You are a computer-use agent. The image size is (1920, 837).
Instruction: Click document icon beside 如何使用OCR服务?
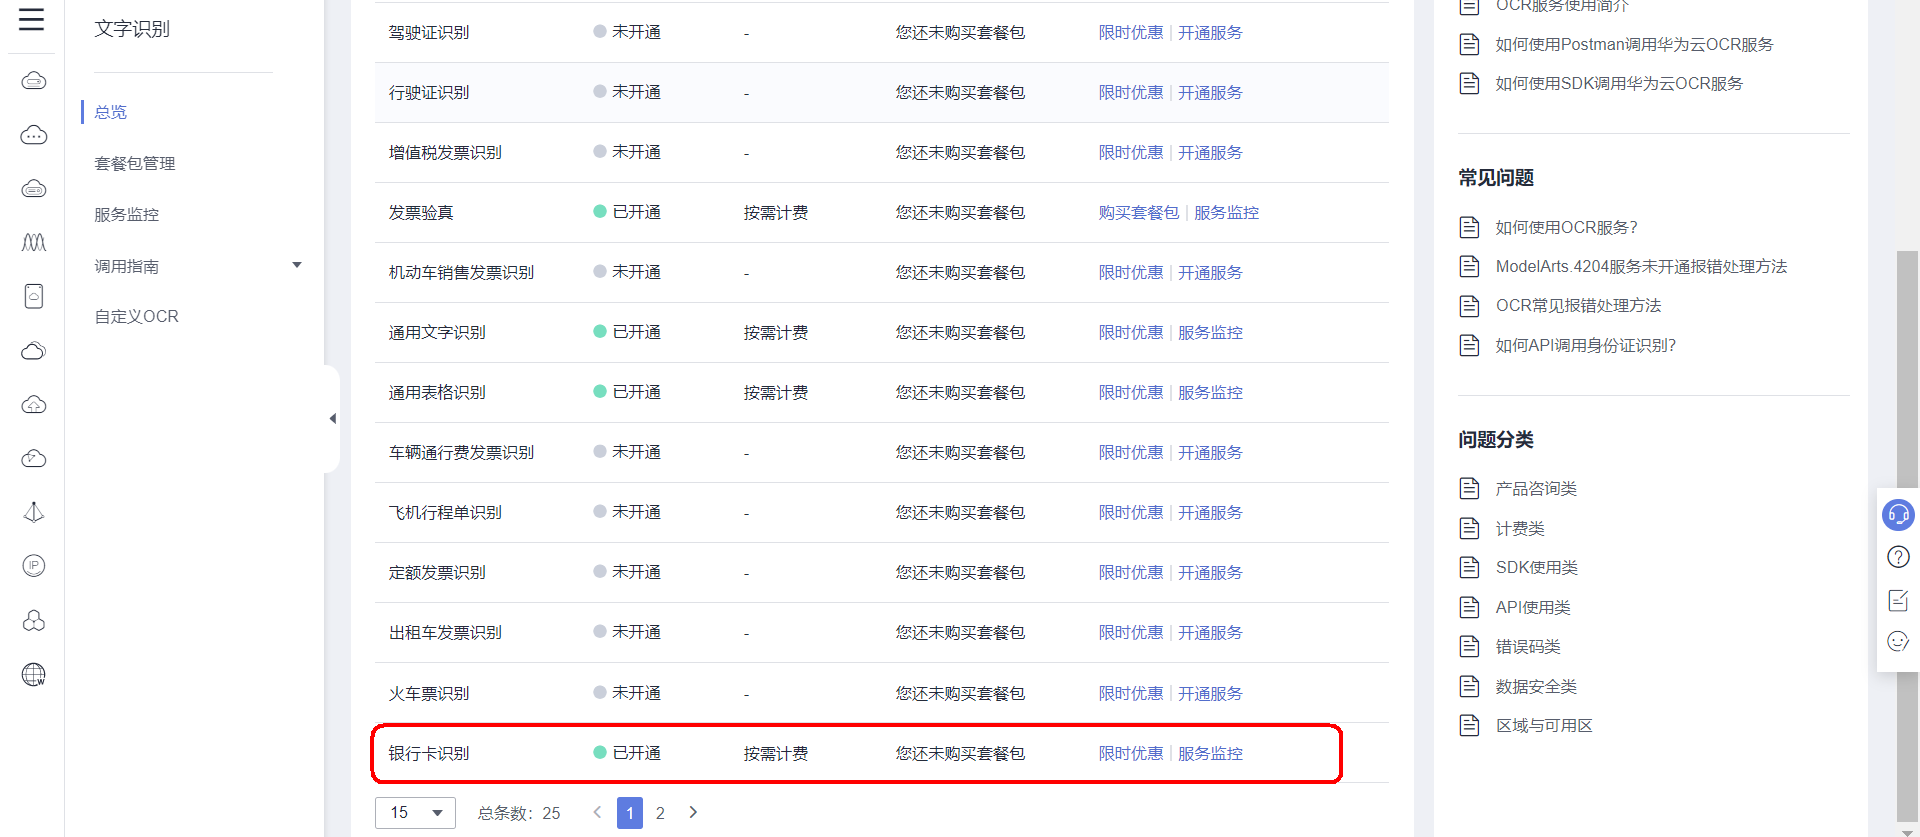tap(1469, 227)
